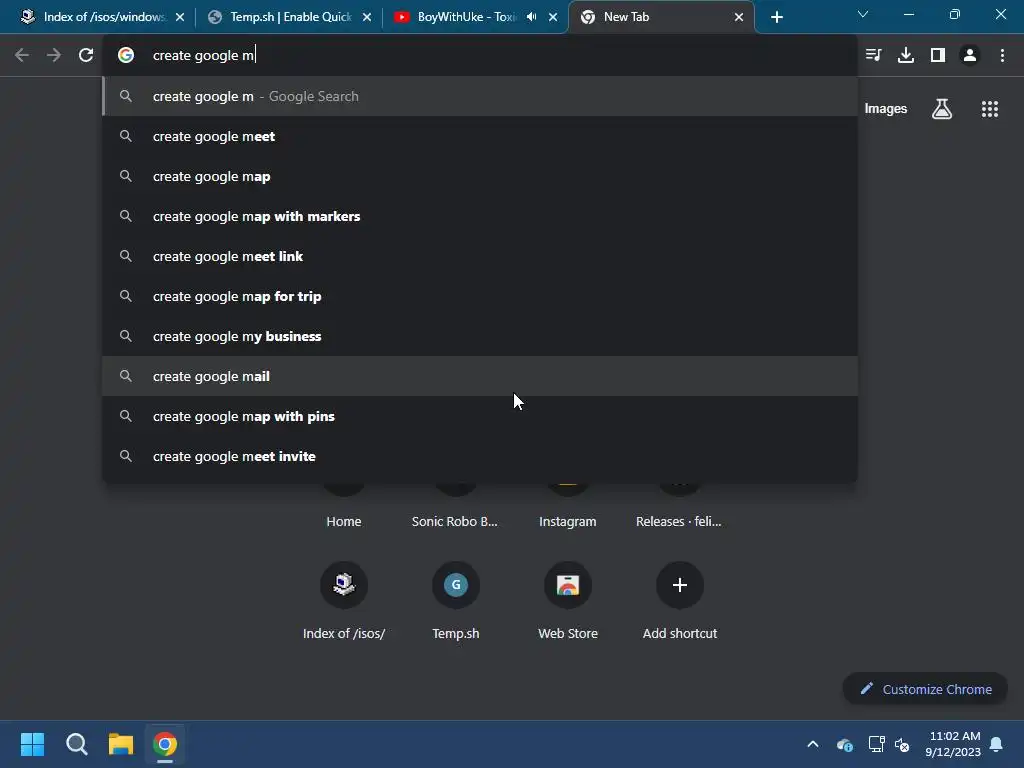Toggle the side panel icon

(x=938, y=56)
